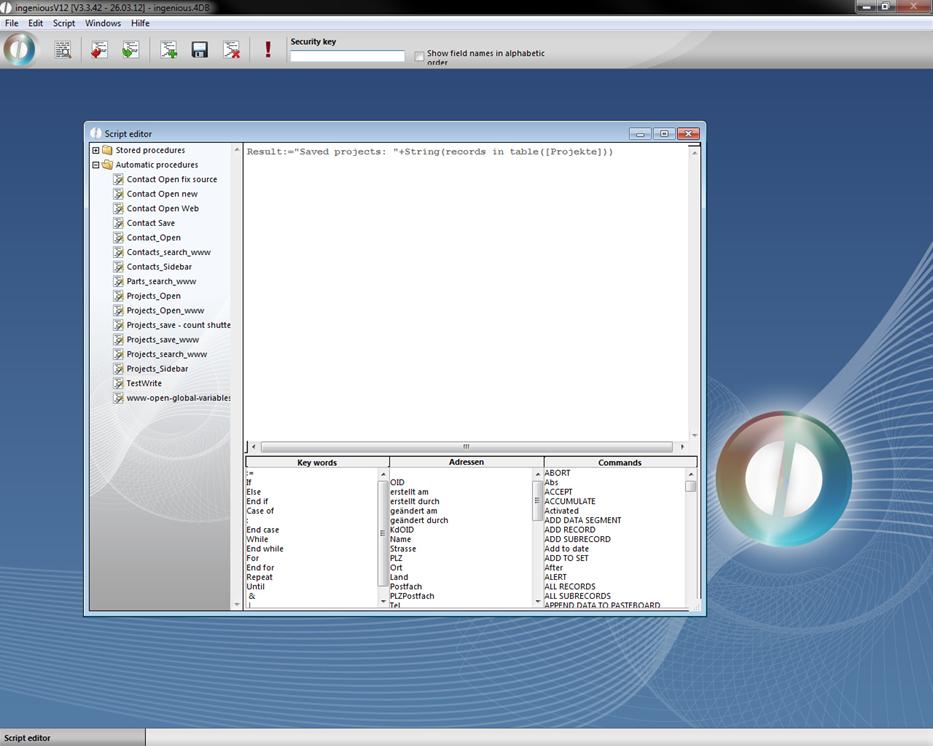Open the Windows menu
This screenshot has height=746, width=933.
coord(103,23)
